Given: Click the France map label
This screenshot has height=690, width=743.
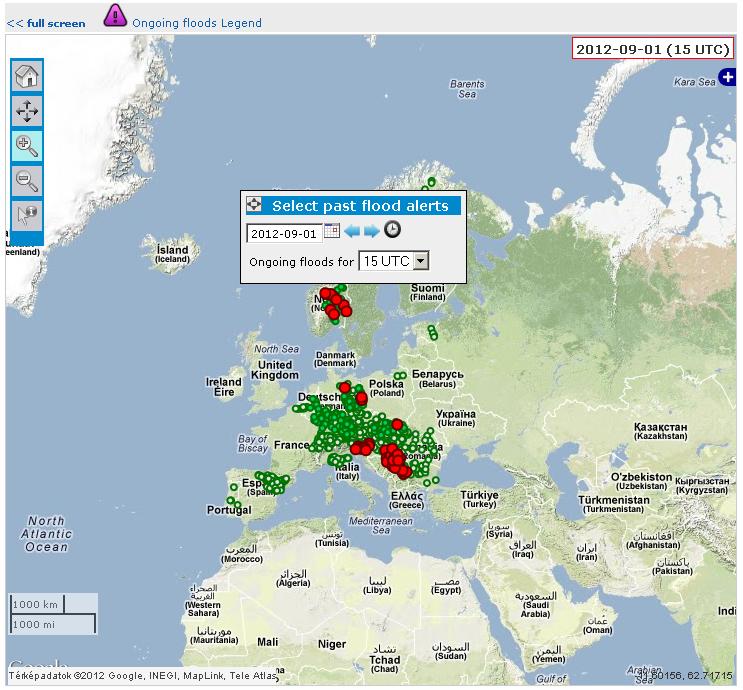Looking at the screenshot, I should pos(291,445).
